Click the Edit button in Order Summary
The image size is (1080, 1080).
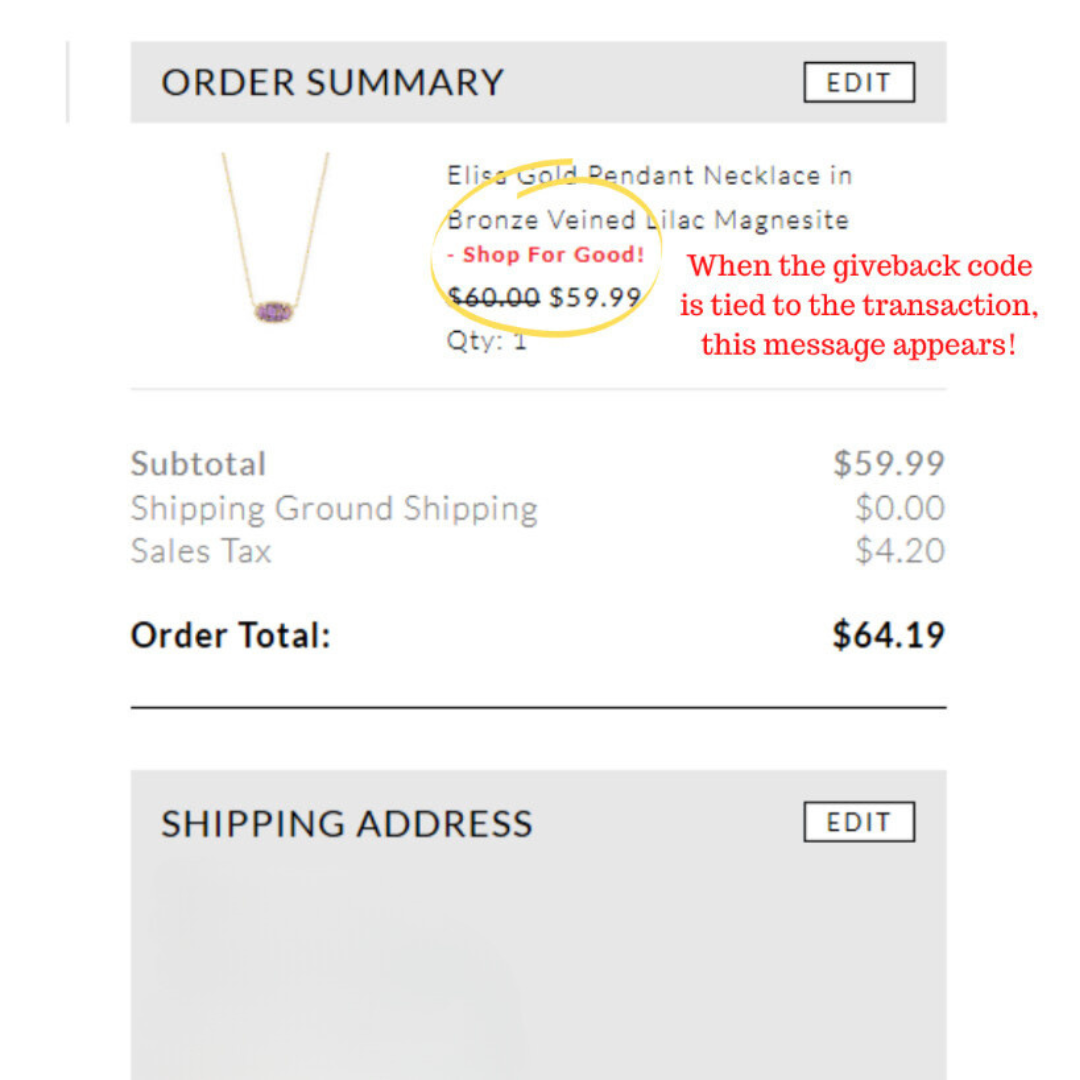[x=859, y=82]
